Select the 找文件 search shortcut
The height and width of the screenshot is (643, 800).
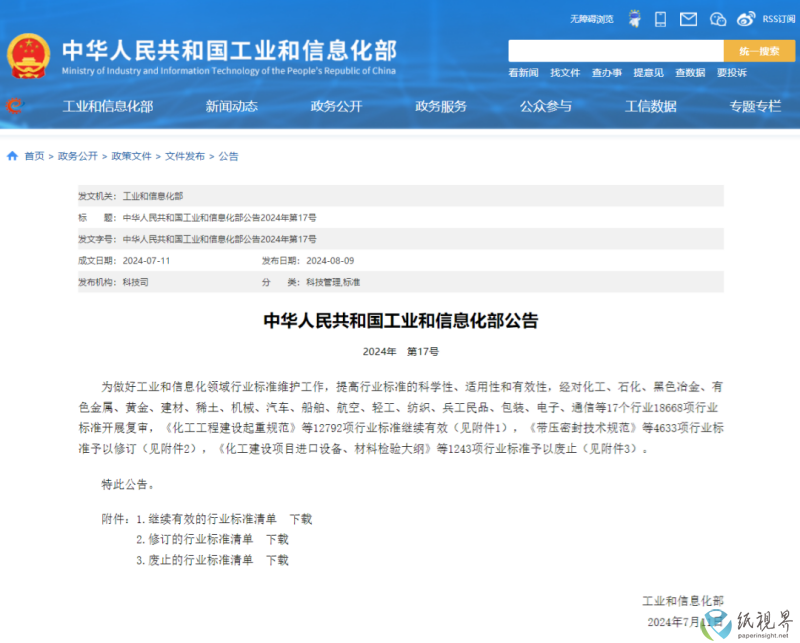[x=565, y=73]
